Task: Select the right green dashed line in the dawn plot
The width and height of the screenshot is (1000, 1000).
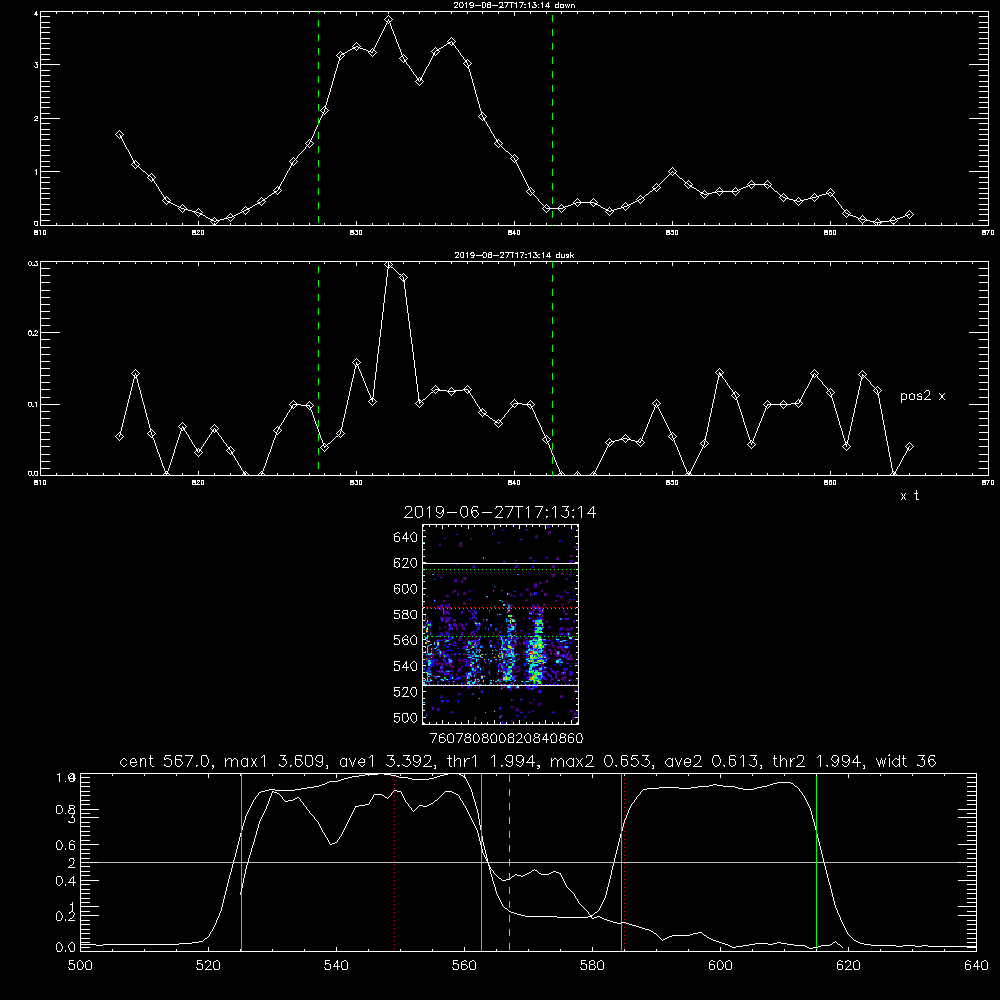Action: pyautogui.click(x=552, y=119)
